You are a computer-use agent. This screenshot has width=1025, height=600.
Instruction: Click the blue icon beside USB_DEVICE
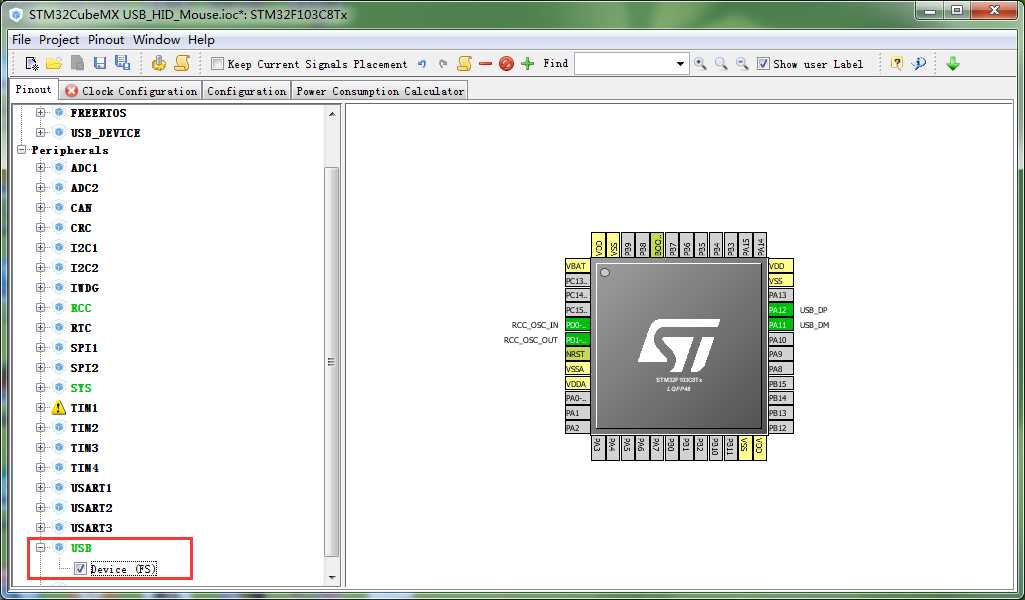(59, 133)
